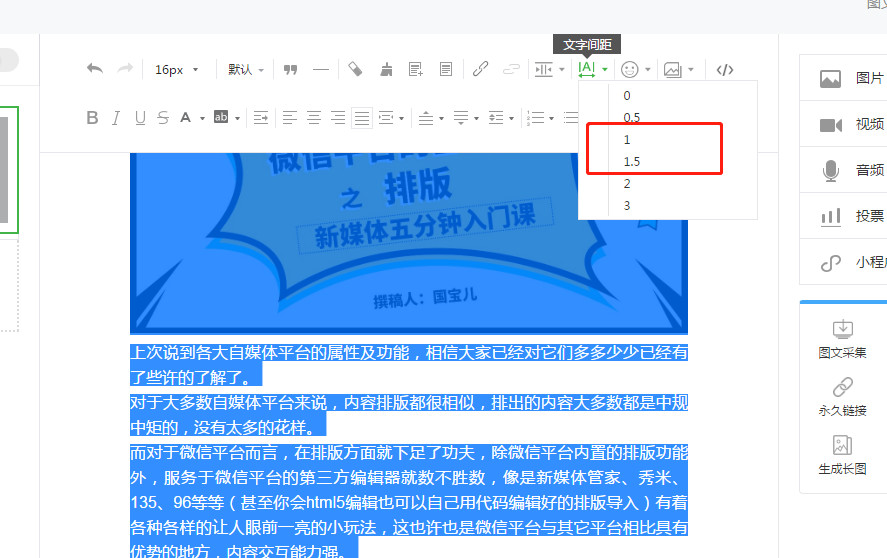The image size is (887, 558).
Task: Click the text font color A icon
Action: (x=186, y=117)
